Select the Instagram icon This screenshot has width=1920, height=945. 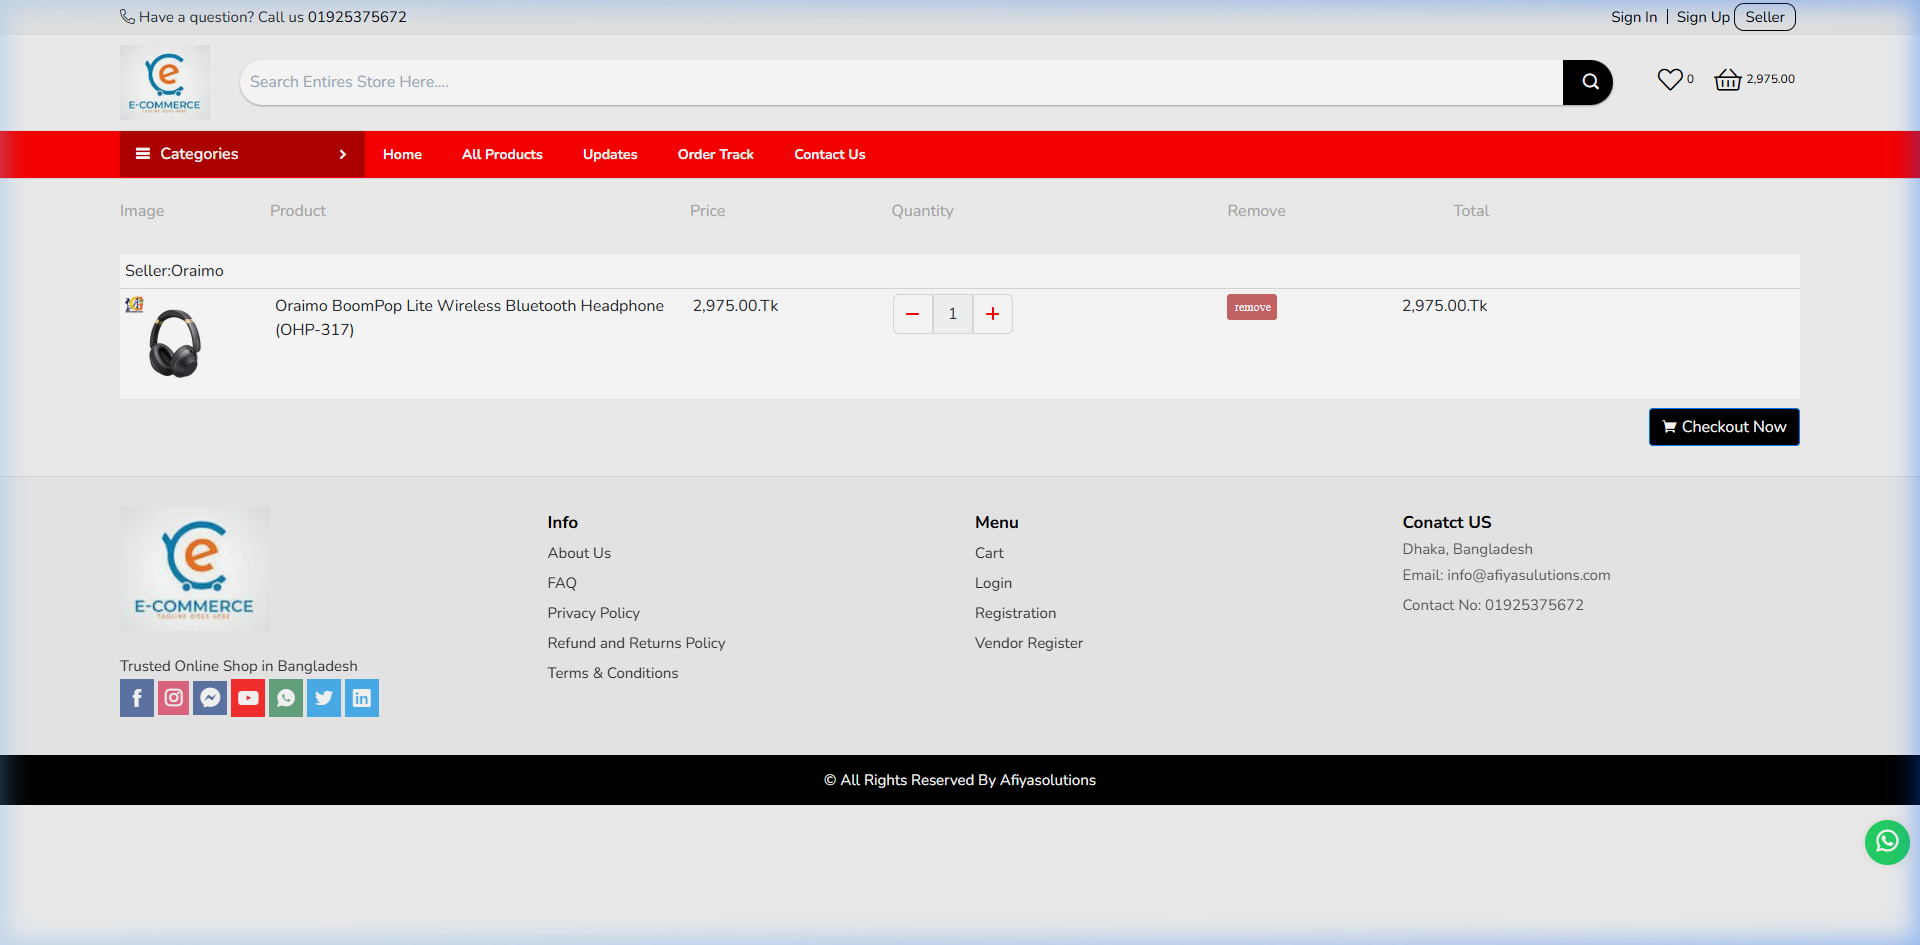click(173, 698)
